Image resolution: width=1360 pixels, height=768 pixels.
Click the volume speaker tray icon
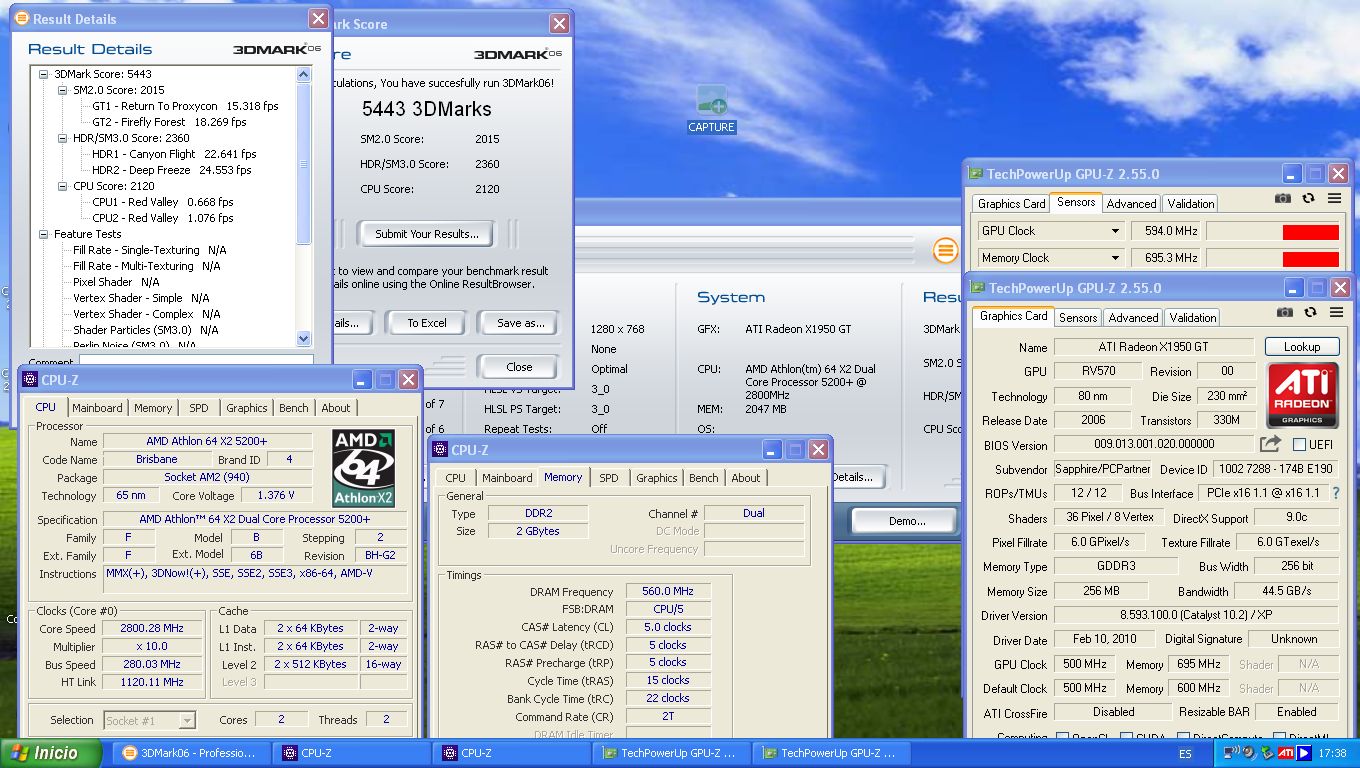(1249, 753)
